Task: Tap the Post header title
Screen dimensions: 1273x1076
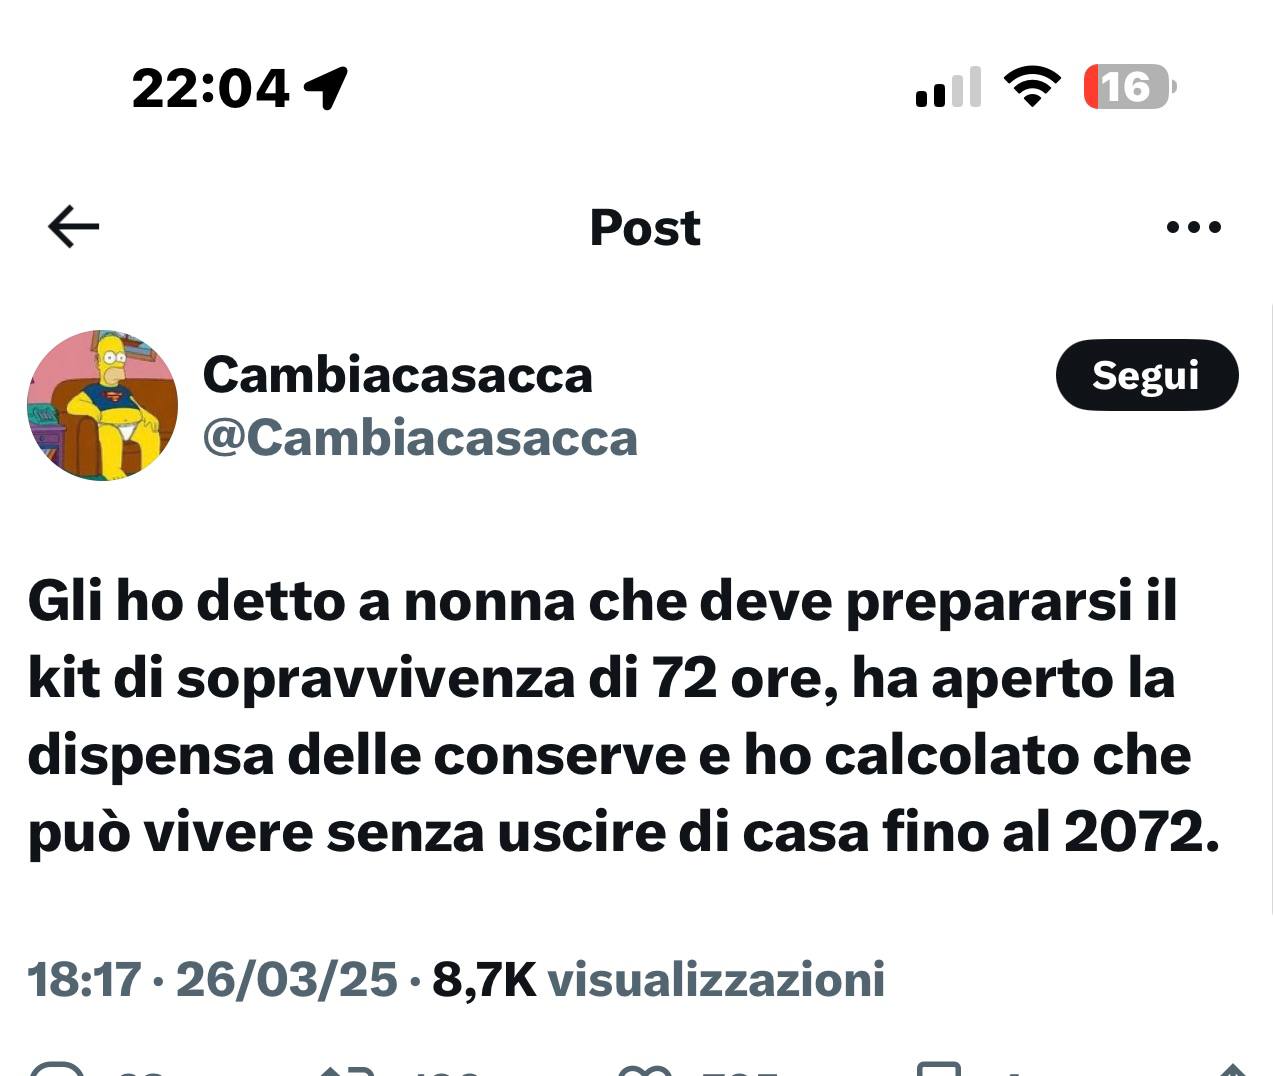Action: (645, 228)
